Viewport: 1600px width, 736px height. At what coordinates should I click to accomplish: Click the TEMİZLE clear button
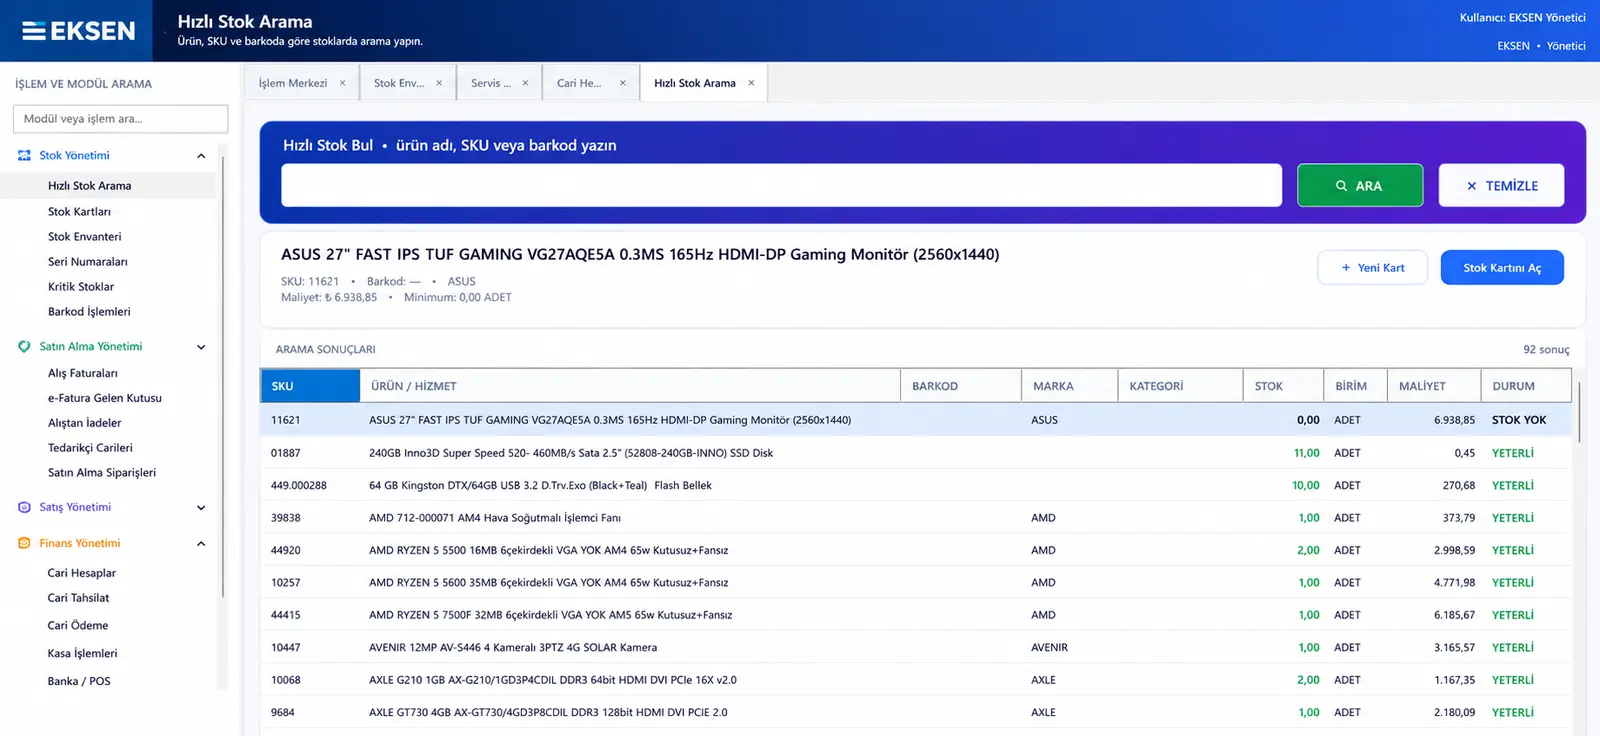coord(1501,186)
